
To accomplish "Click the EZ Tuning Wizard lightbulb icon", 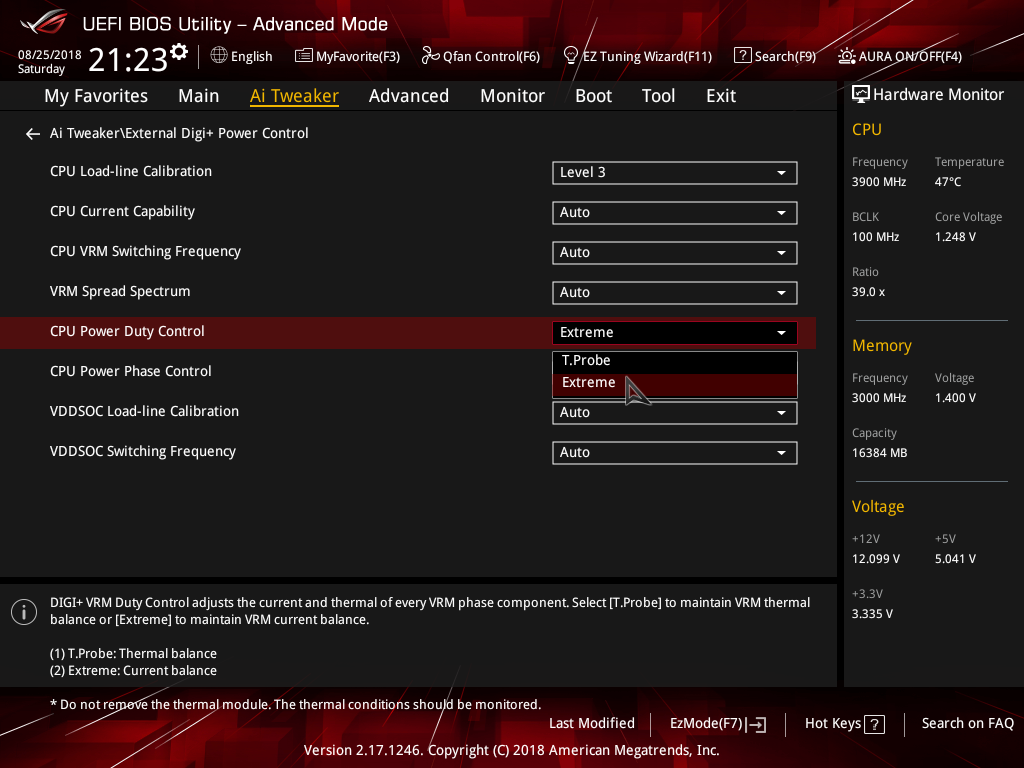I will pos(571,56).
